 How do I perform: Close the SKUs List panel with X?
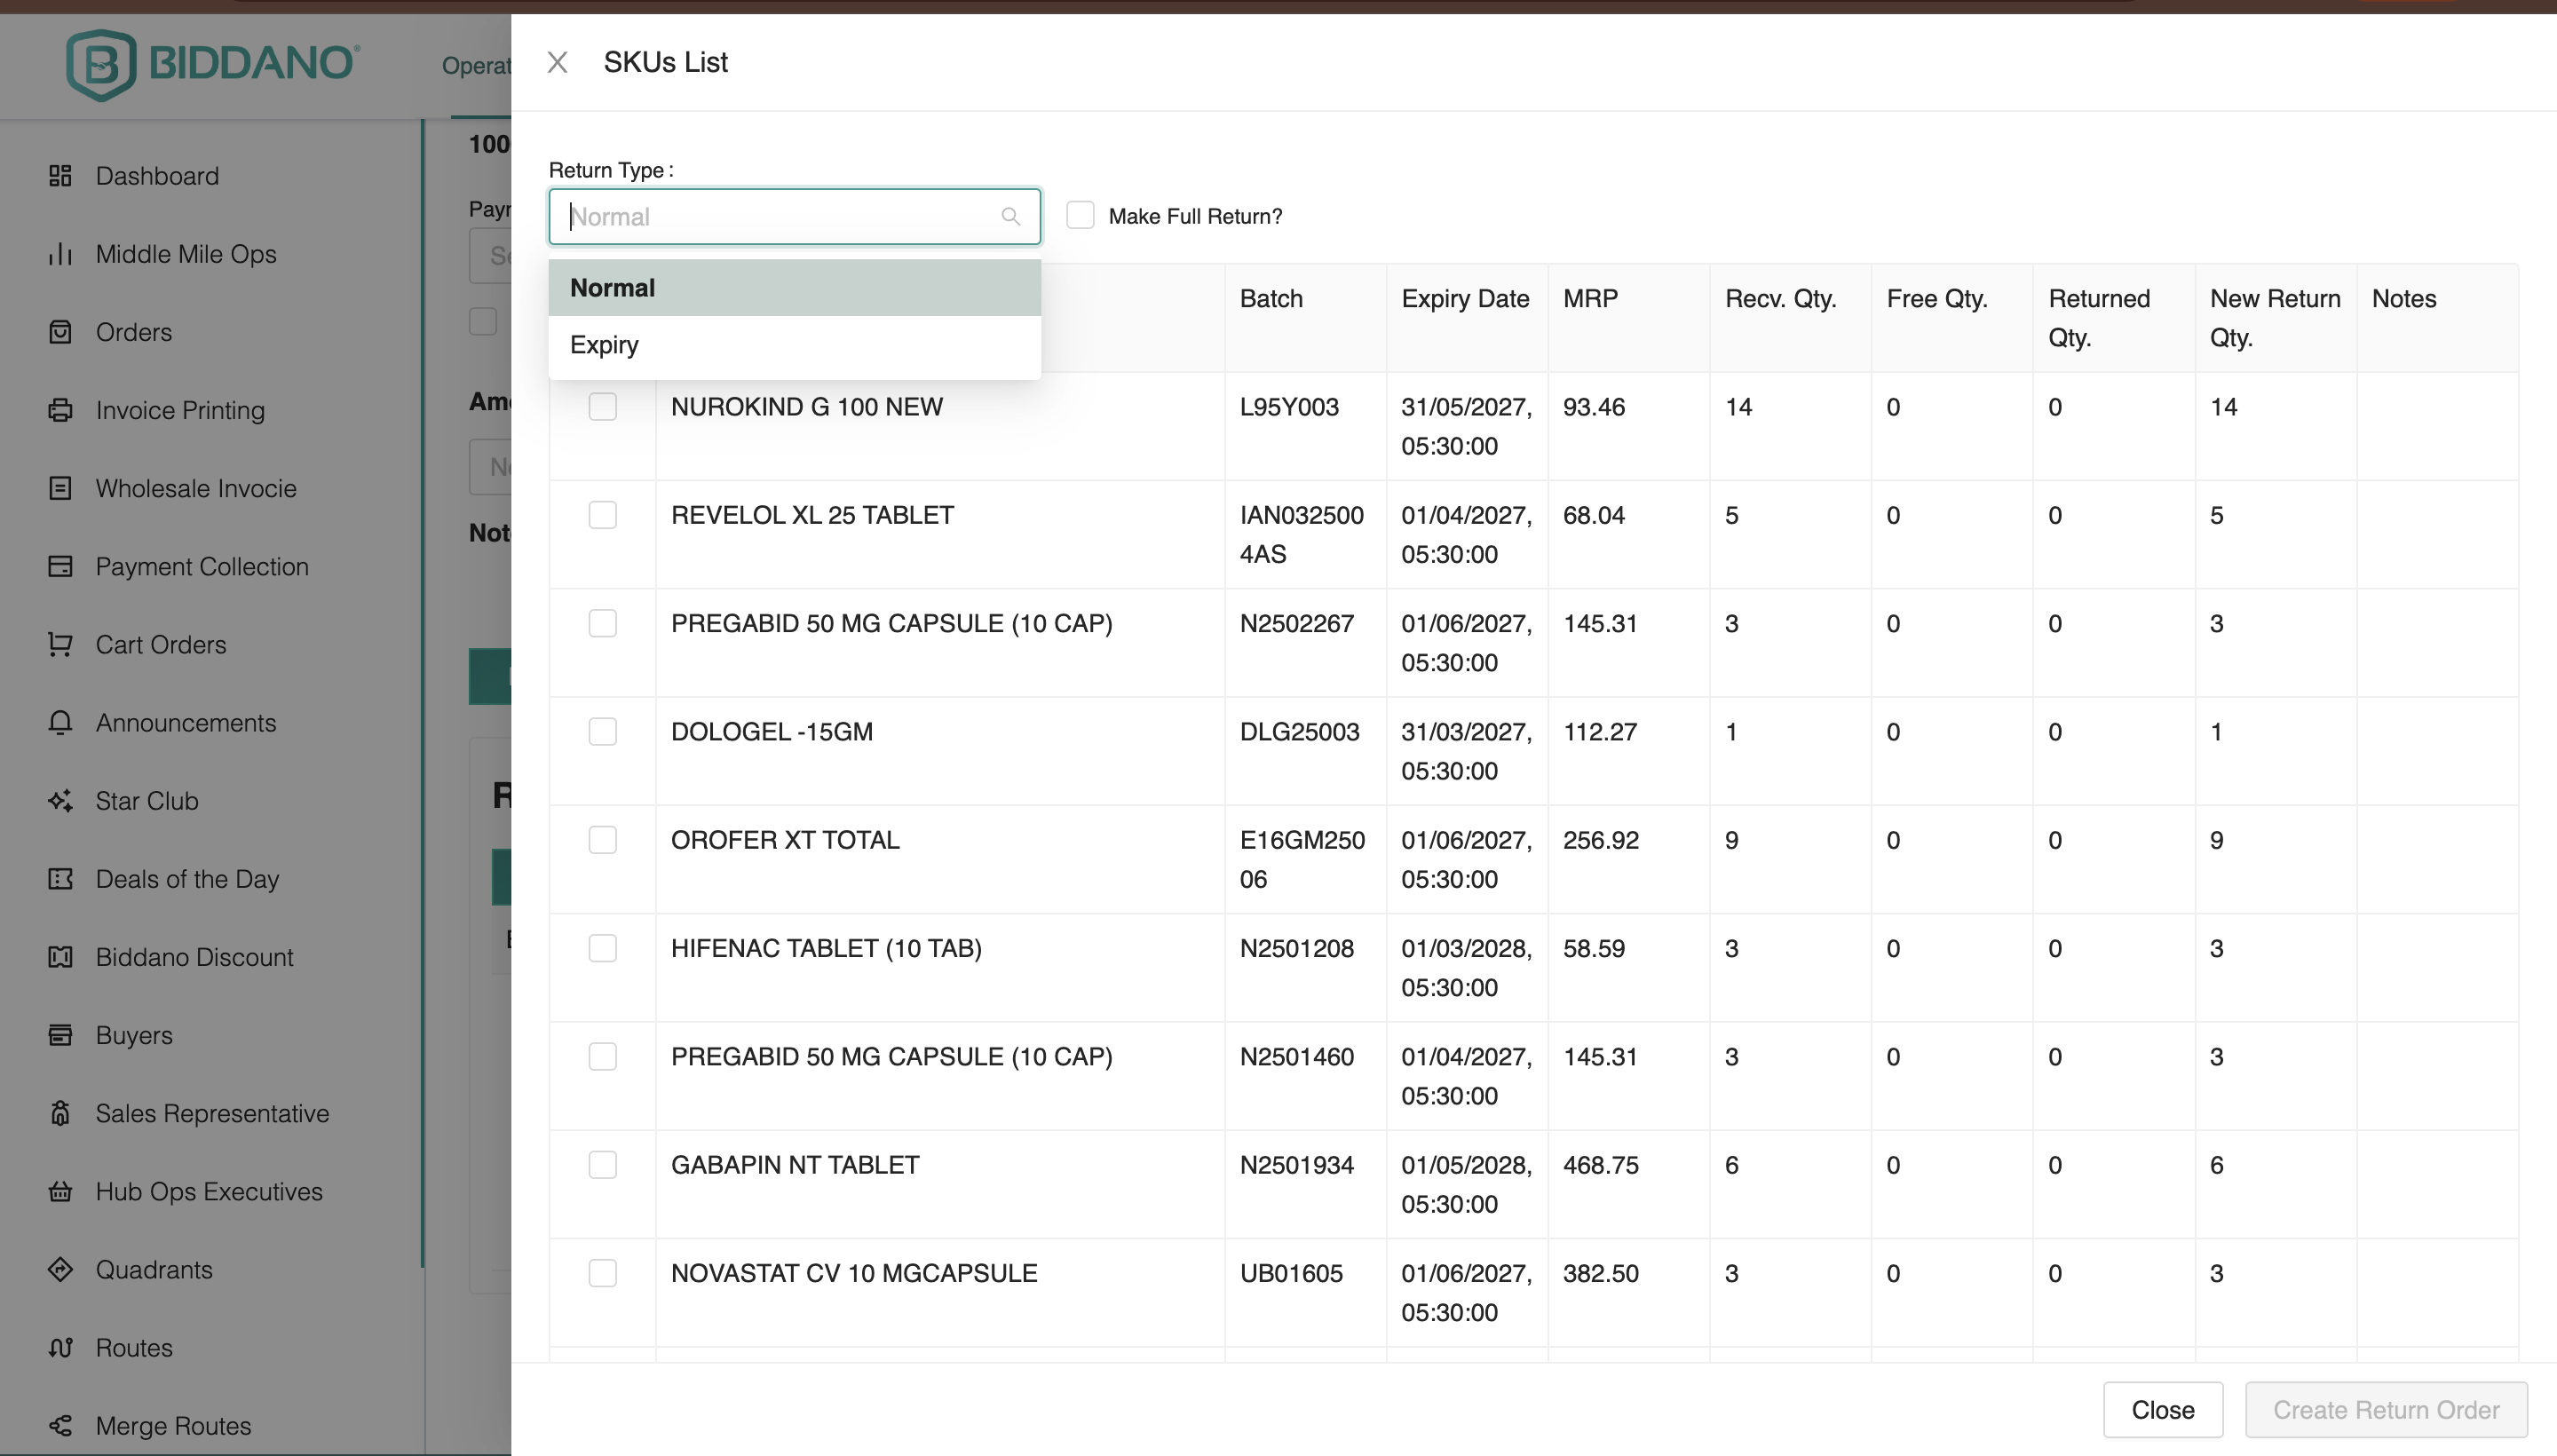tap(558, 63)
